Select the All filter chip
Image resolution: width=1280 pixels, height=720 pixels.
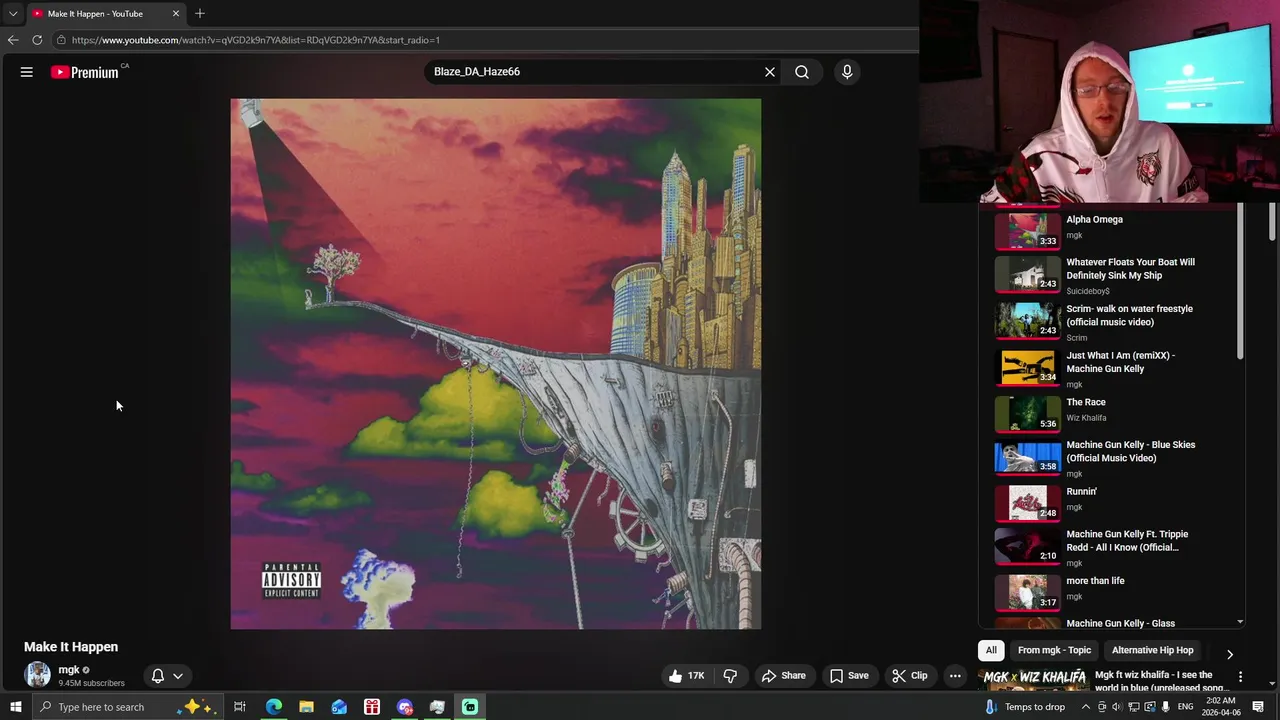[991, 650]
